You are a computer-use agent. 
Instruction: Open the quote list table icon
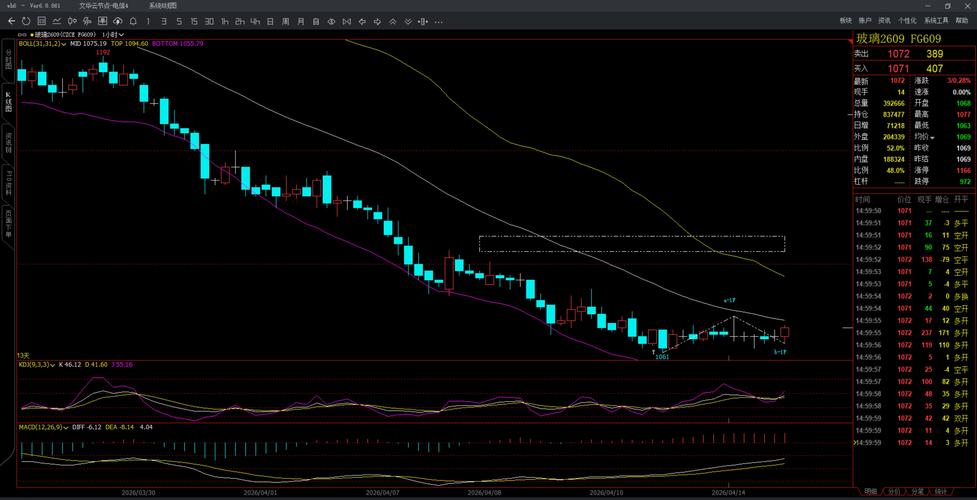coord(41,21)
